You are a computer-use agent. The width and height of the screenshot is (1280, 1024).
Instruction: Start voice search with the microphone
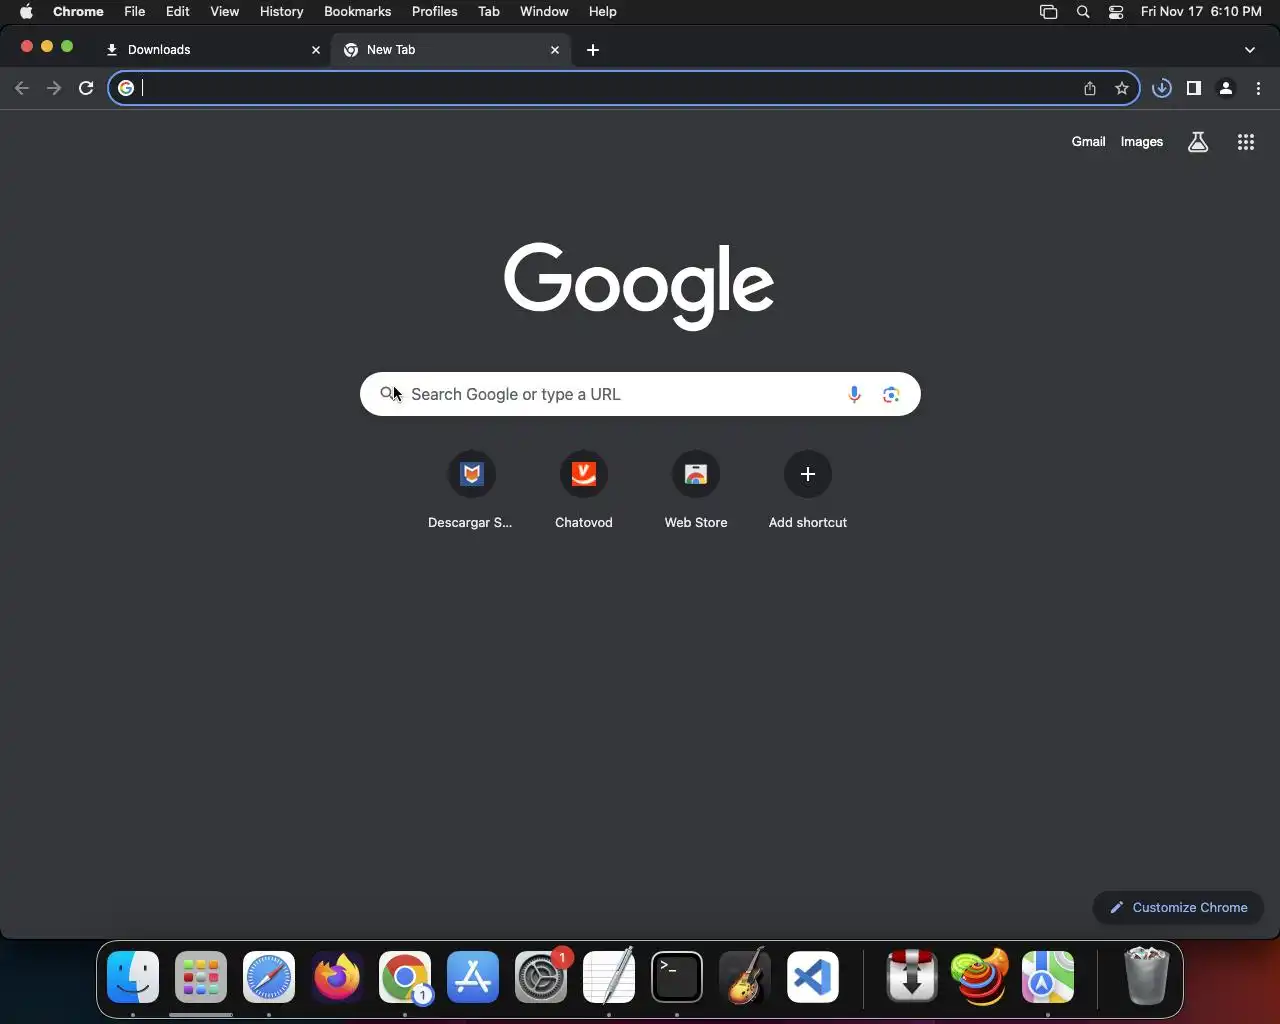tap(854, 394)
